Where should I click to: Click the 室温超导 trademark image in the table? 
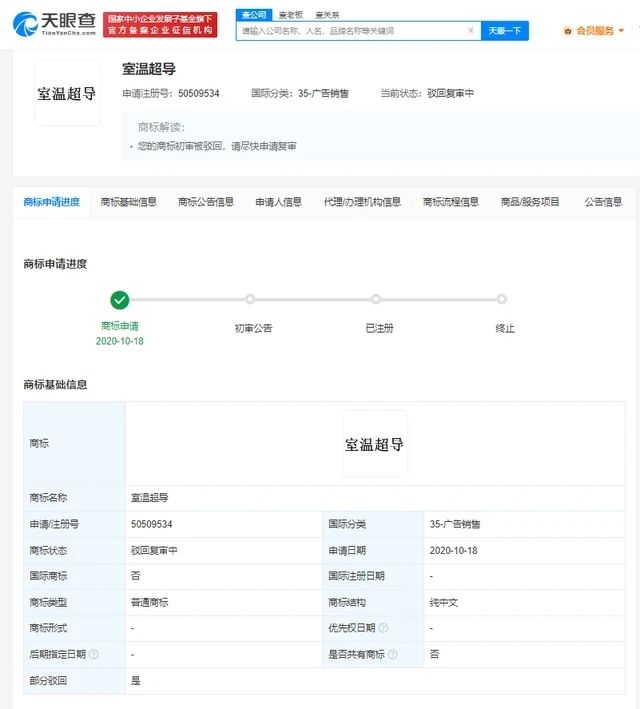[375, 444]
